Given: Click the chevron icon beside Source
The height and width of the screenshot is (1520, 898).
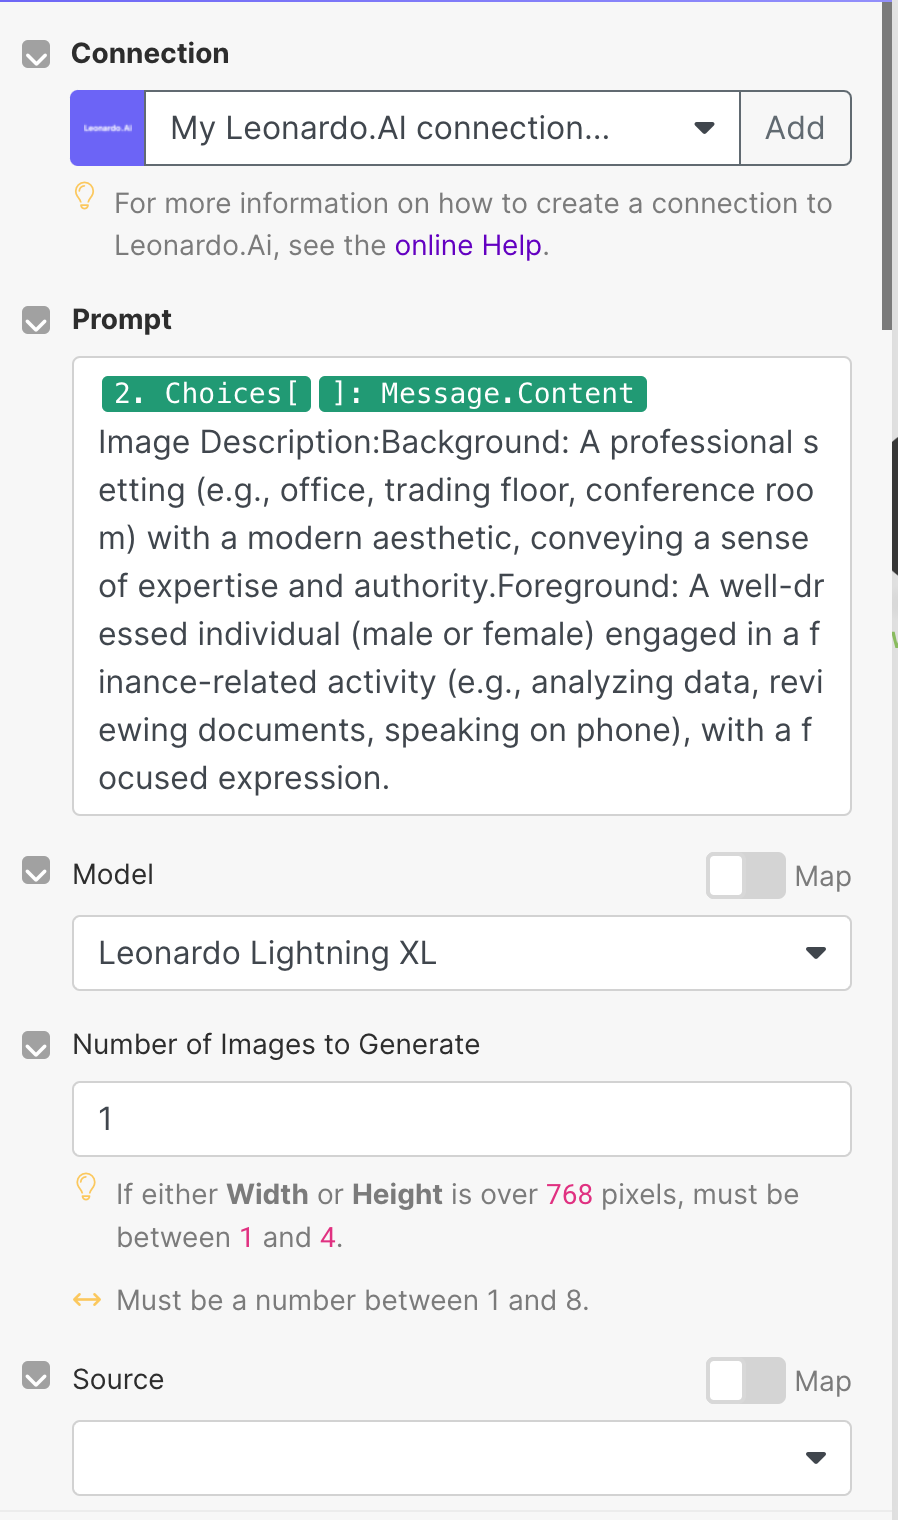Looking at the screenshot, I should pos(36,1378).
